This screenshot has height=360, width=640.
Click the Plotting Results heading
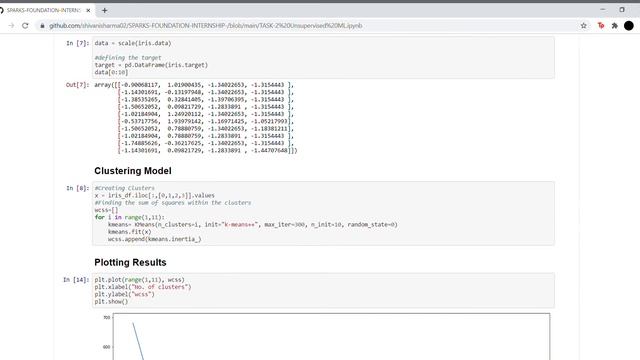[130, 262]
